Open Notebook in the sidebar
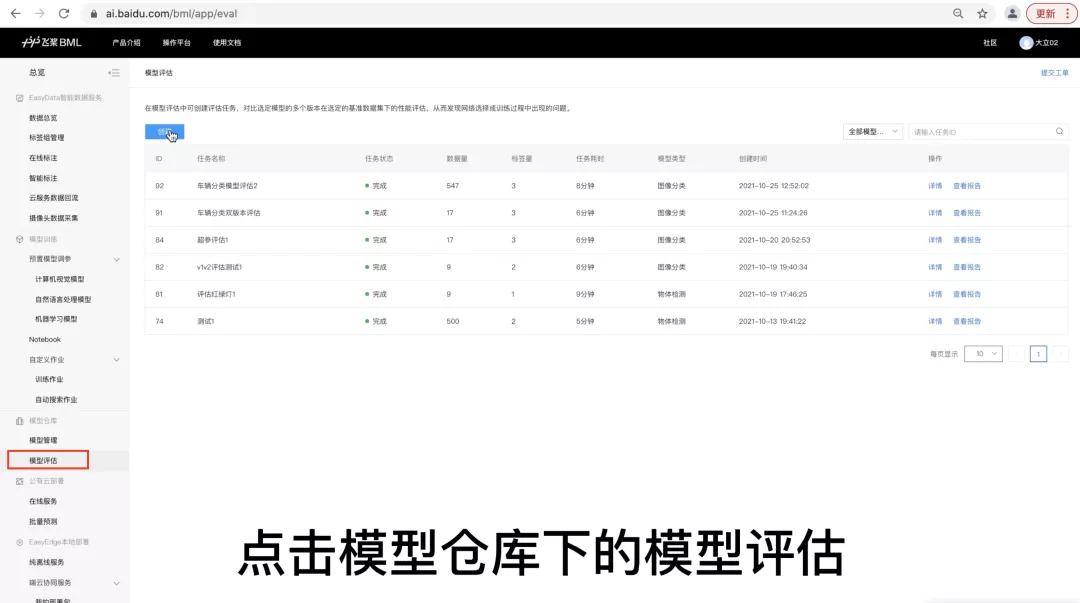This screenshot has width=1080, height=603. pos(45,339)
